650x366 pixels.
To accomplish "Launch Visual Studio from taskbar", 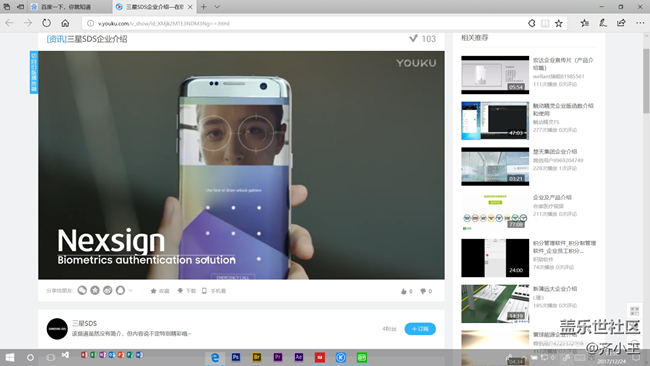I will click(x=65, y=355).
